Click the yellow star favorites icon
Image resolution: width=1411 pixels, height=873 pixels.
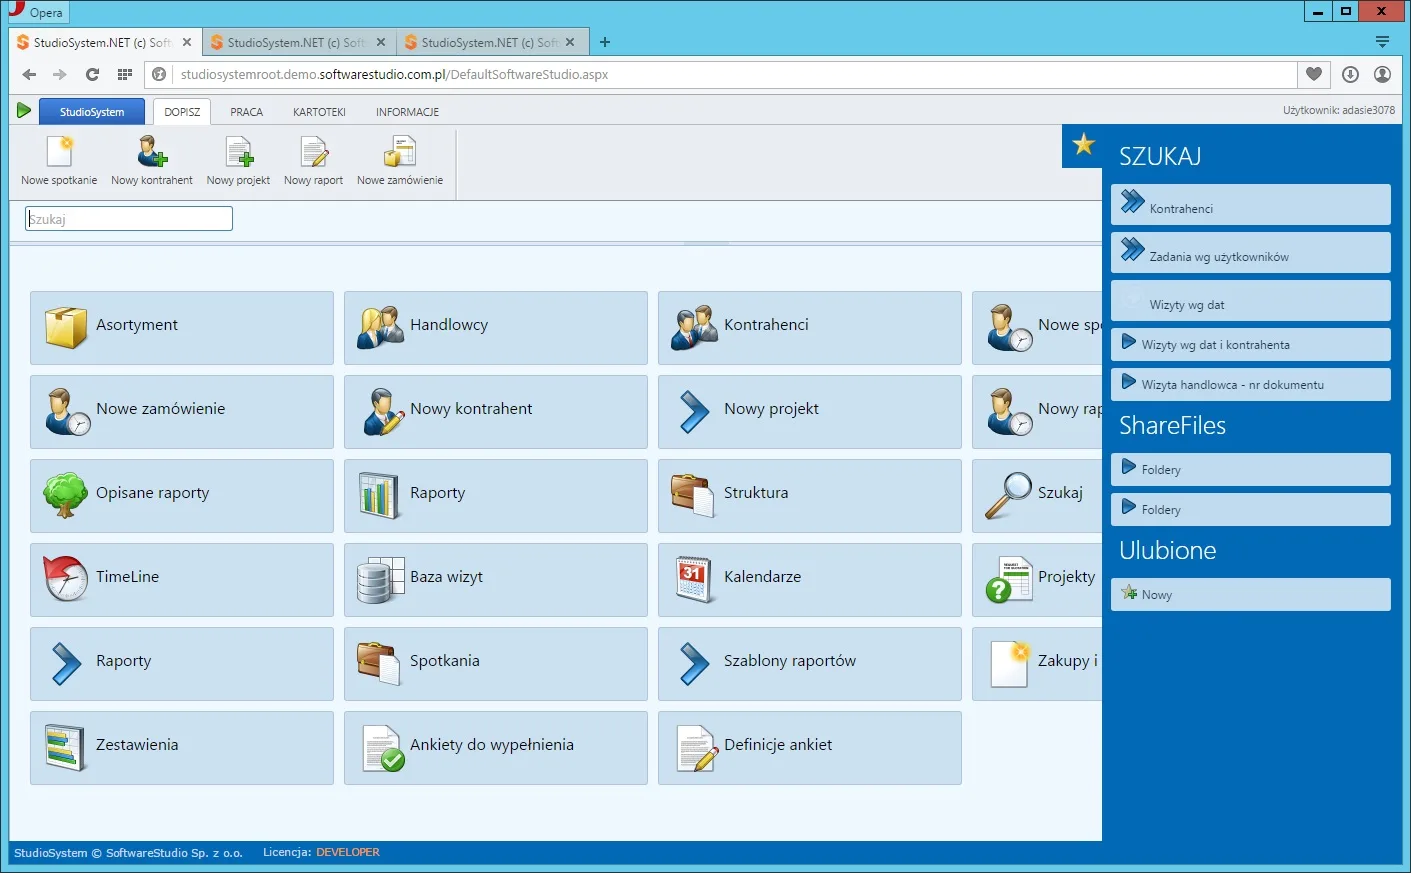tap(1084, 145)
